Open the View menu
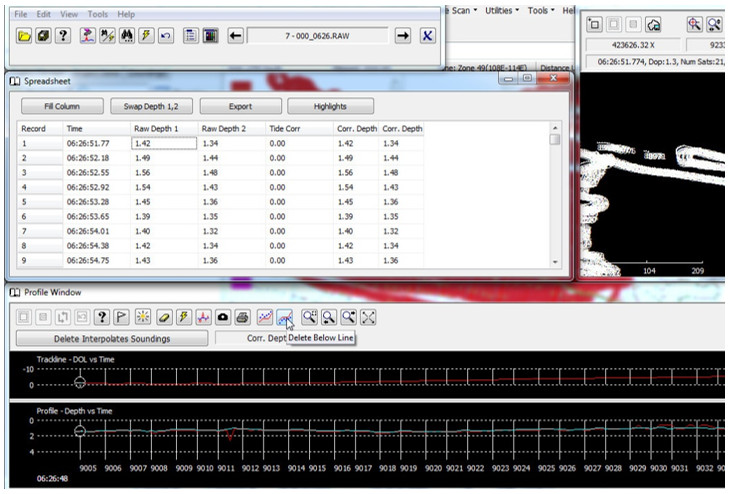The image size is (731, 494). click(x=69, y=14)
